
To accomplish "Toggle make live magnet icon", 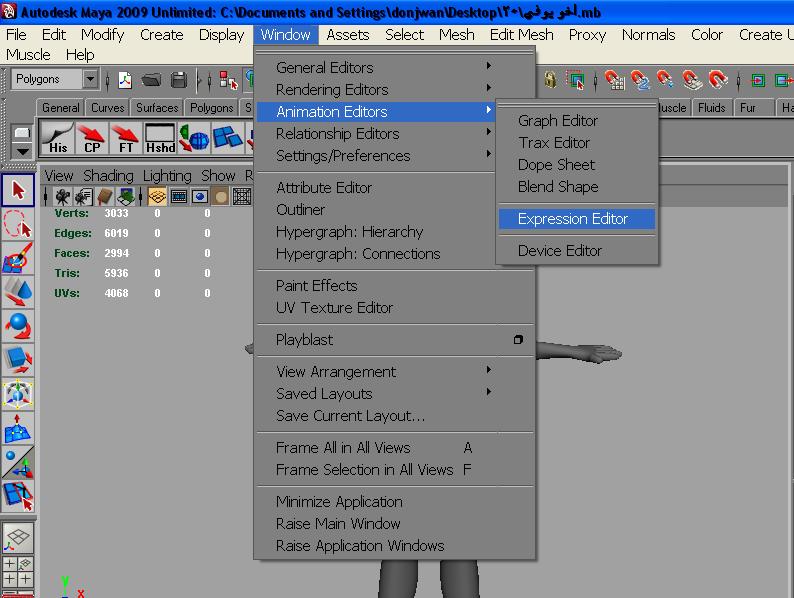I will pos(717,79).
